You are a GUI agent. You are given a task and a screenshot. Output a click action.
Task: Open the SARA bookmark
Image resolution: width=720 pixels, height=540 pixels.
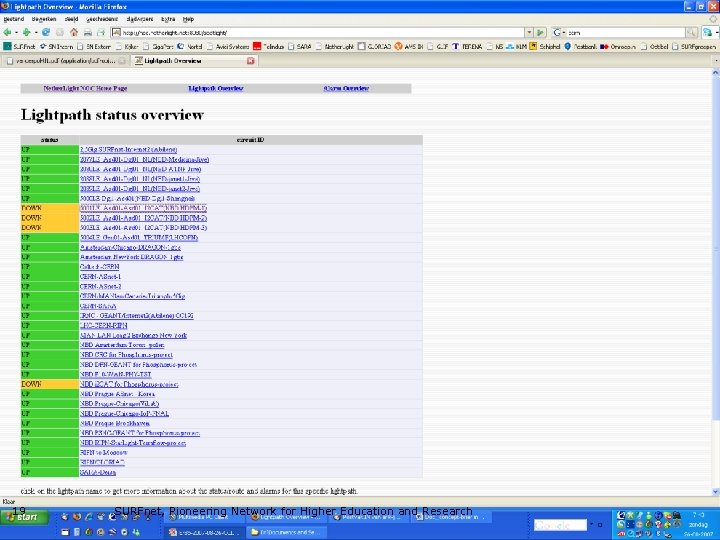pos(300,46)
